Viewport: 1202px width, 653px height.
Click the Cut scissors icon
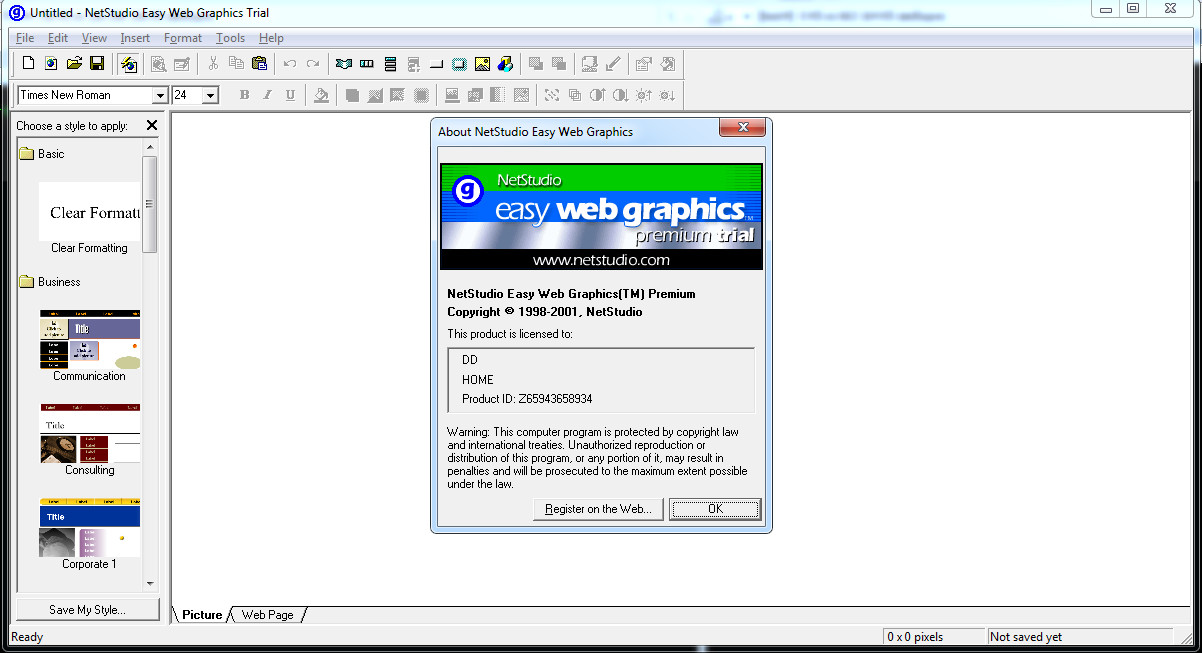(213, 64)
